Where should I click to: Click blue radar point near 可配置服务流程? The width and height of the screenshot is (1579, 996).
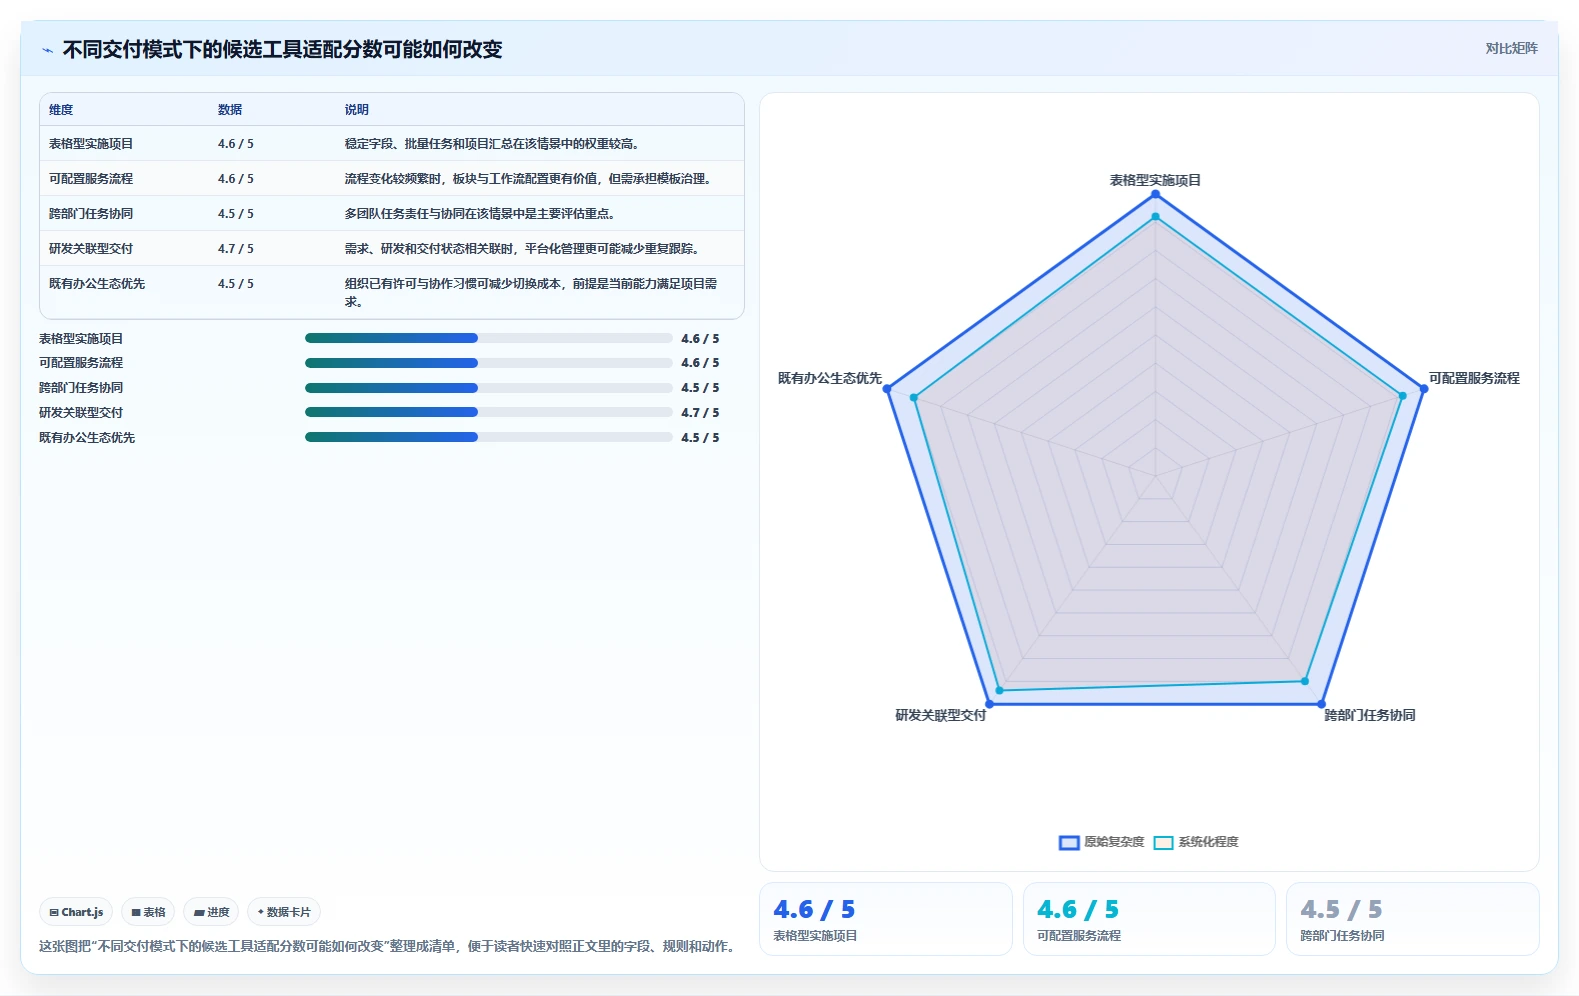(x=1424, y=388)
